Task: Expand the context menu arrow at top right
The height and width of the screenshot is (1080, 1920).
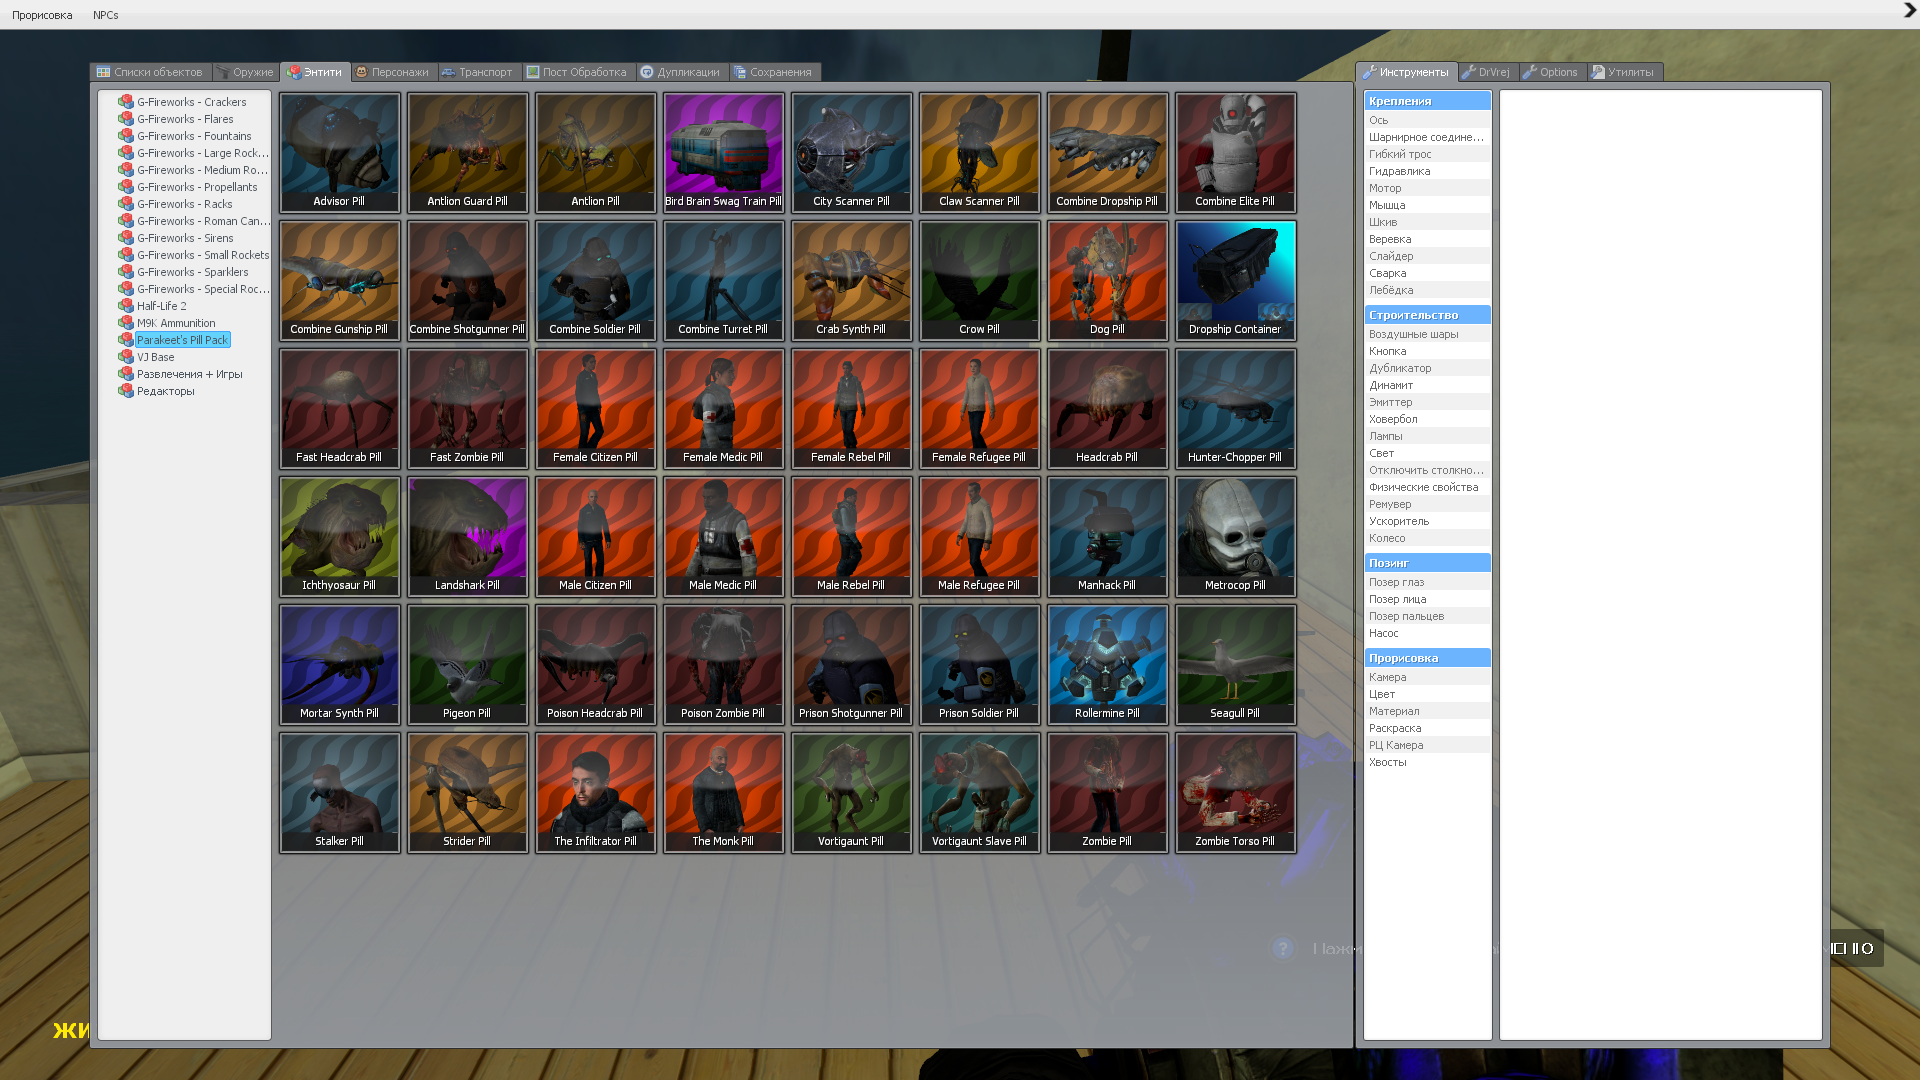Action: (x=1909, y=10)
